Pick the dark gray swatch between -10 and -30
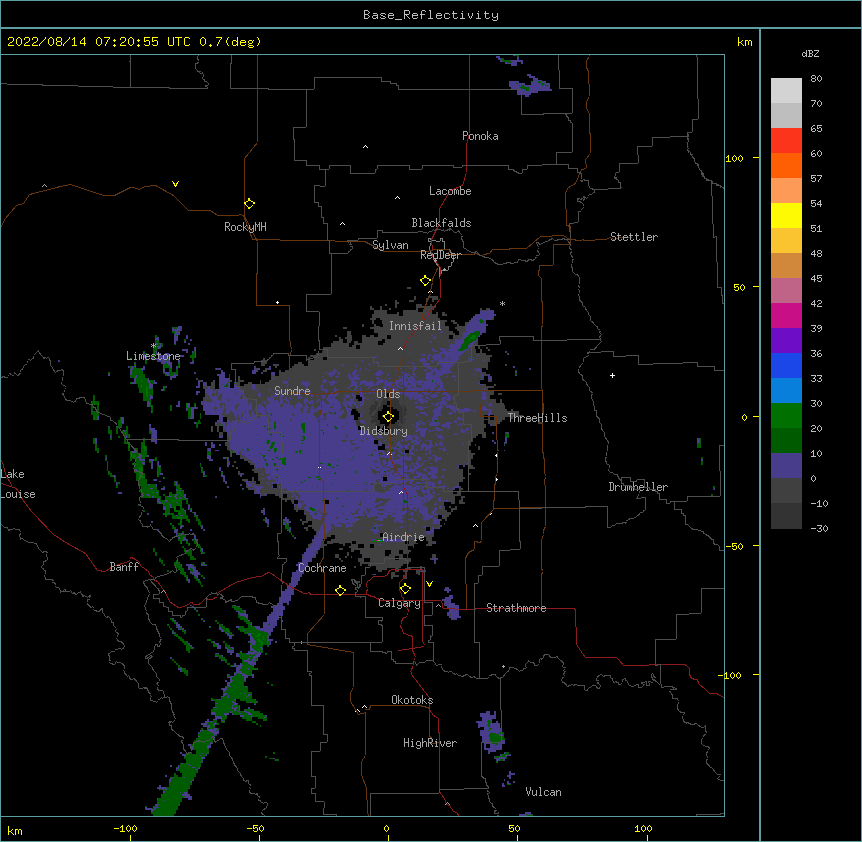 [786, 516]
